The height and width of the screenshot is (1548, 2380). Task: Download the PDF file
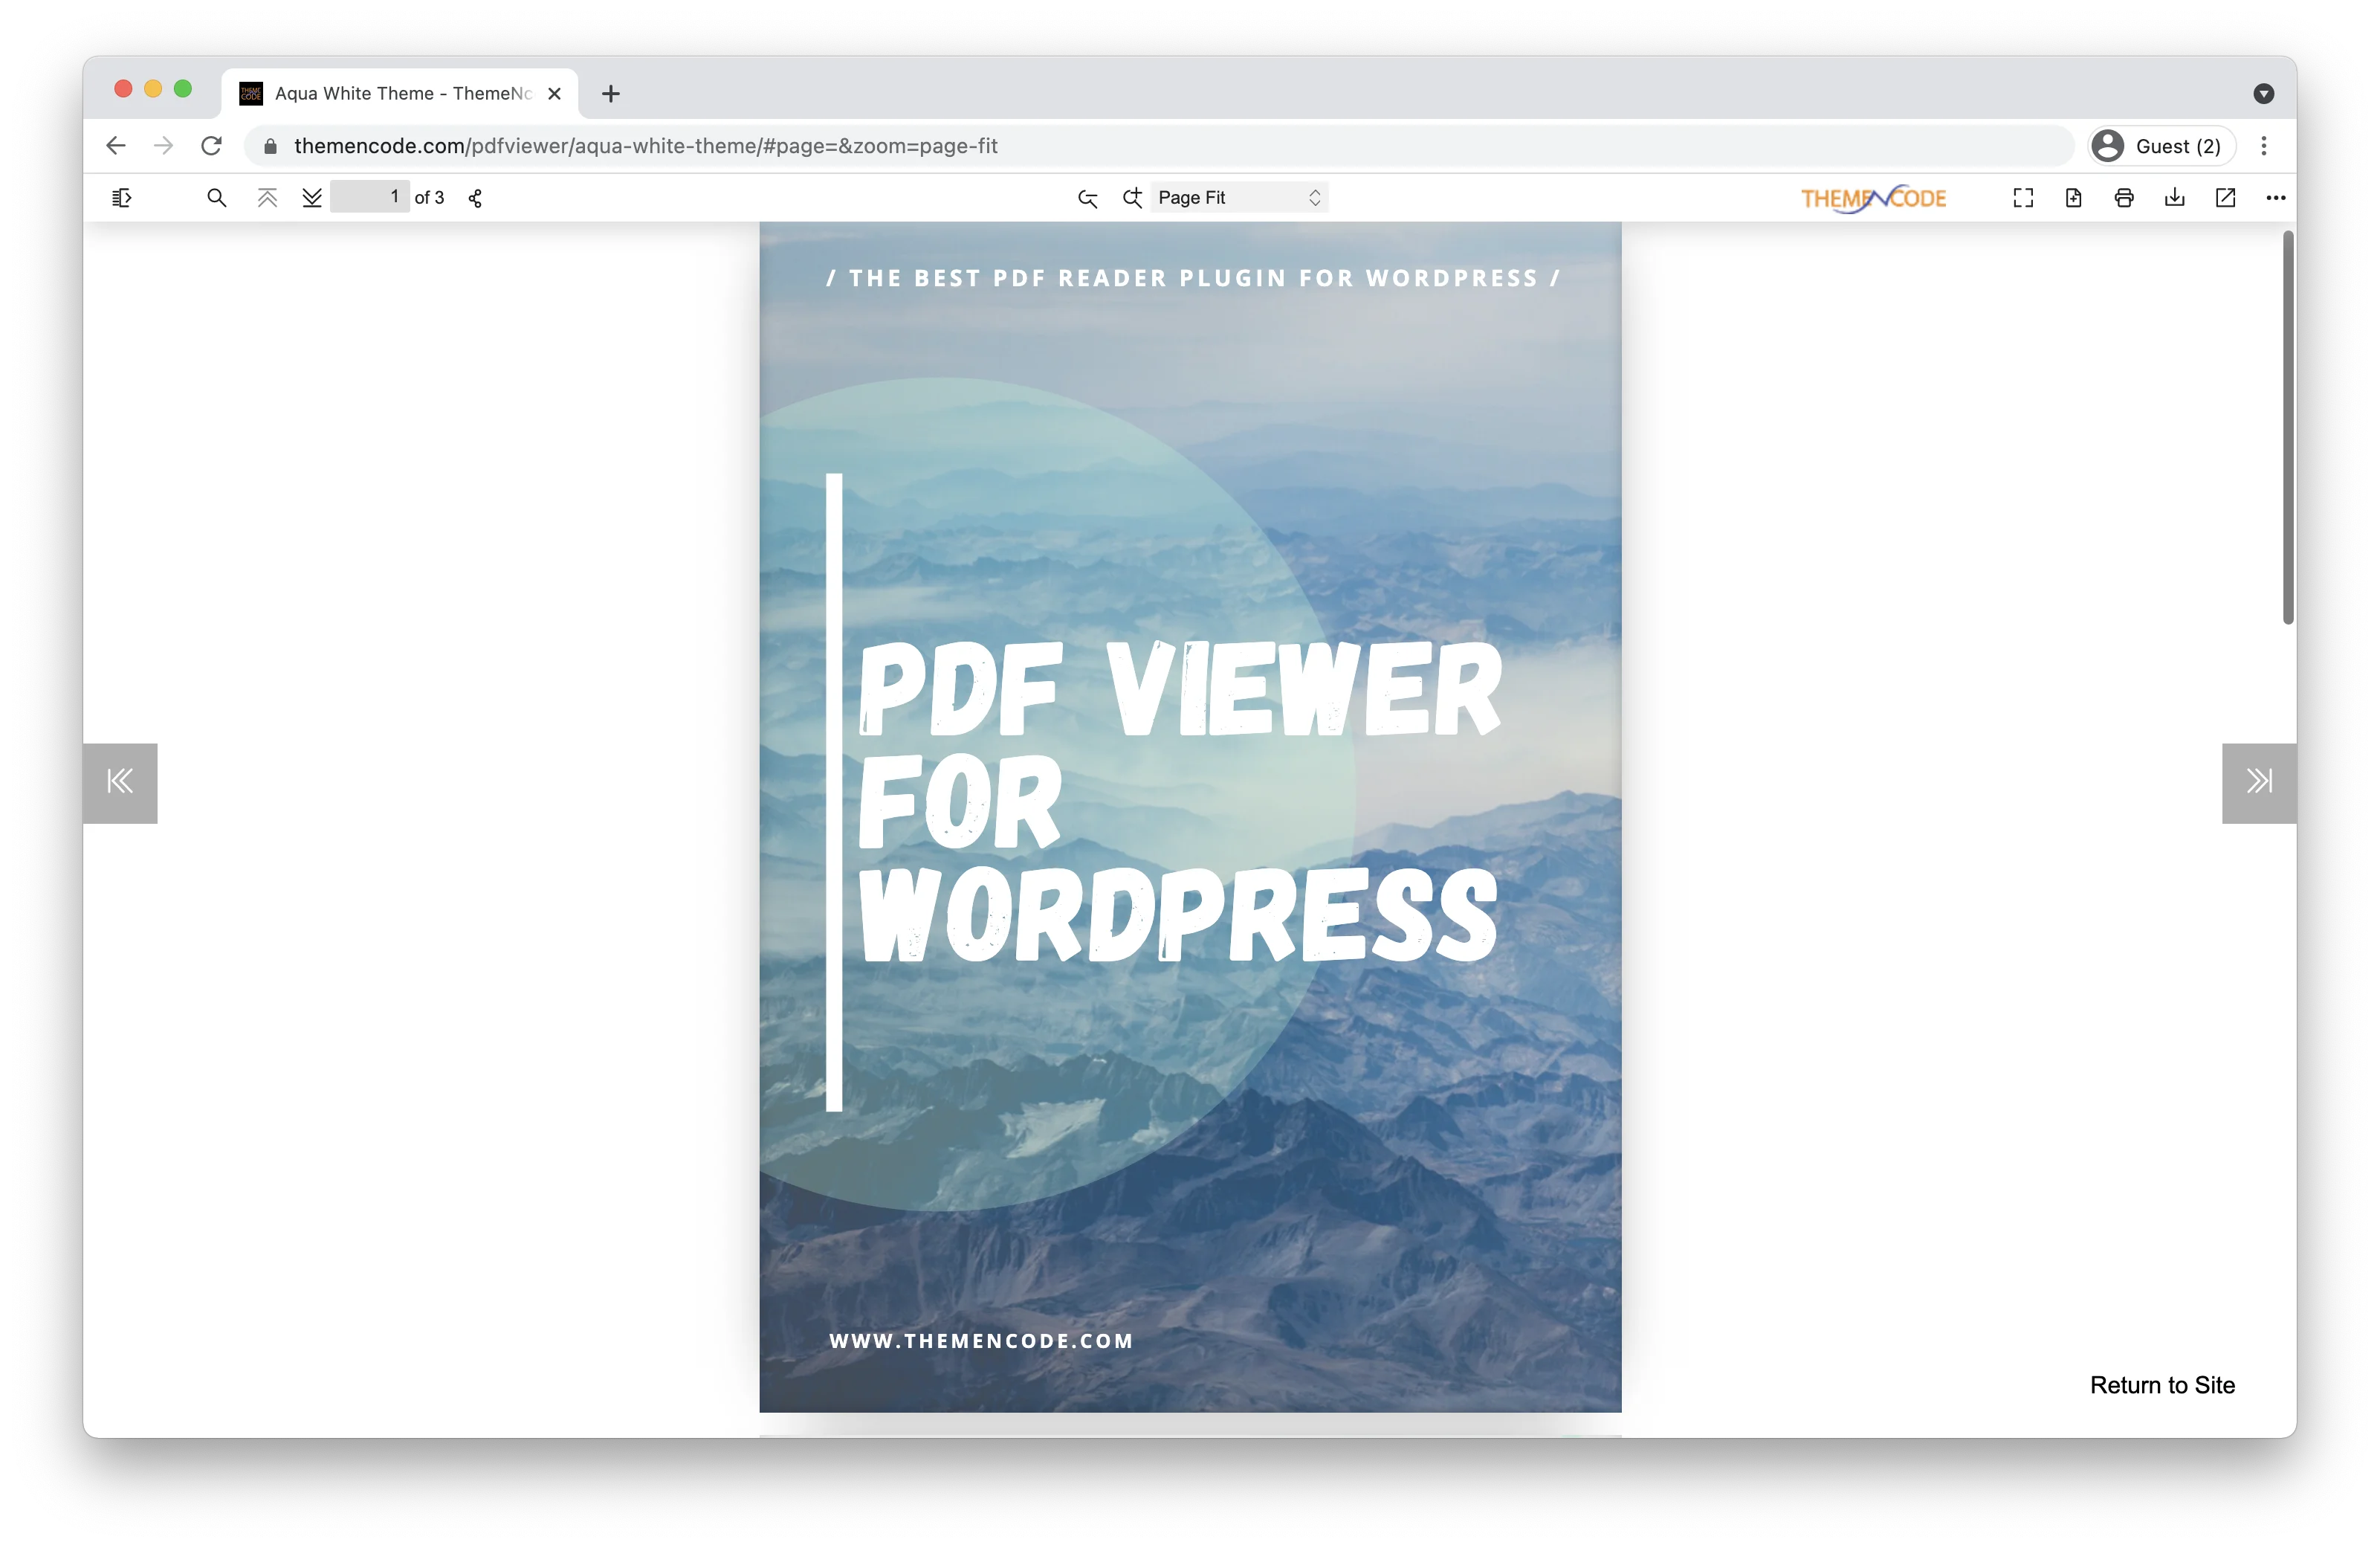pos(2174,197)
